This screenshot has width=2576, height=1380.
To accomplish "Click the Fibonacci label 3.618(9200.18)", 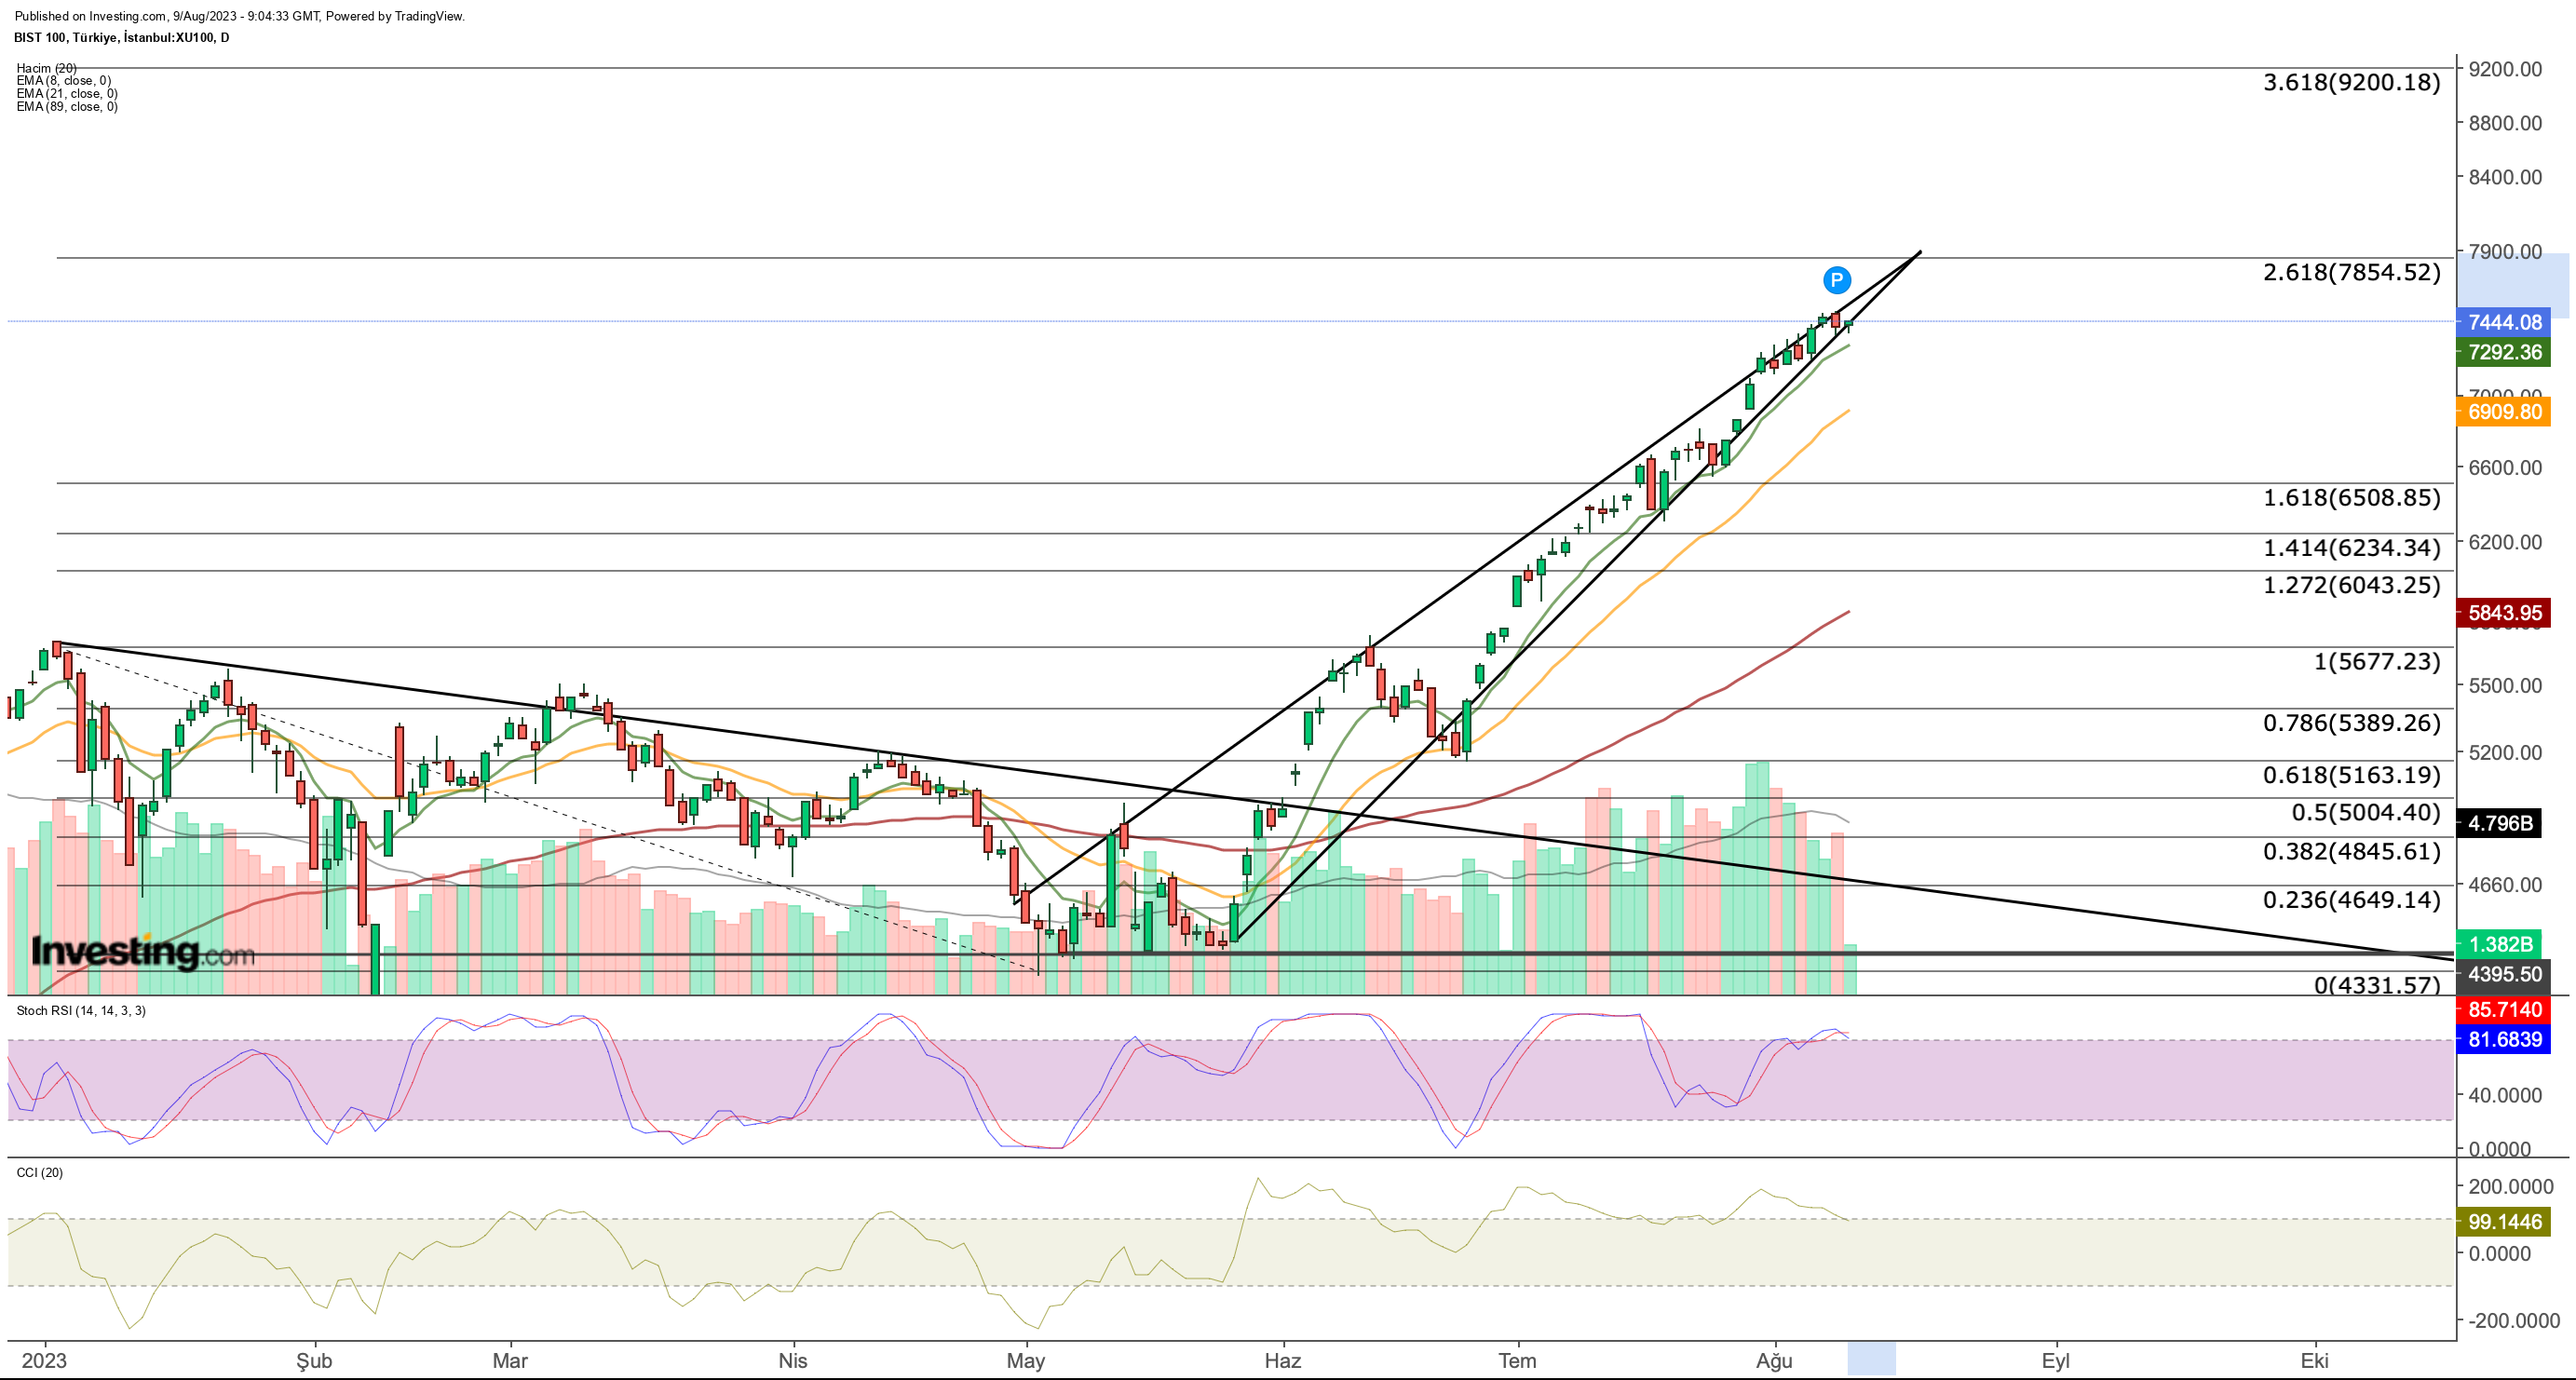I will (2352, 83).
